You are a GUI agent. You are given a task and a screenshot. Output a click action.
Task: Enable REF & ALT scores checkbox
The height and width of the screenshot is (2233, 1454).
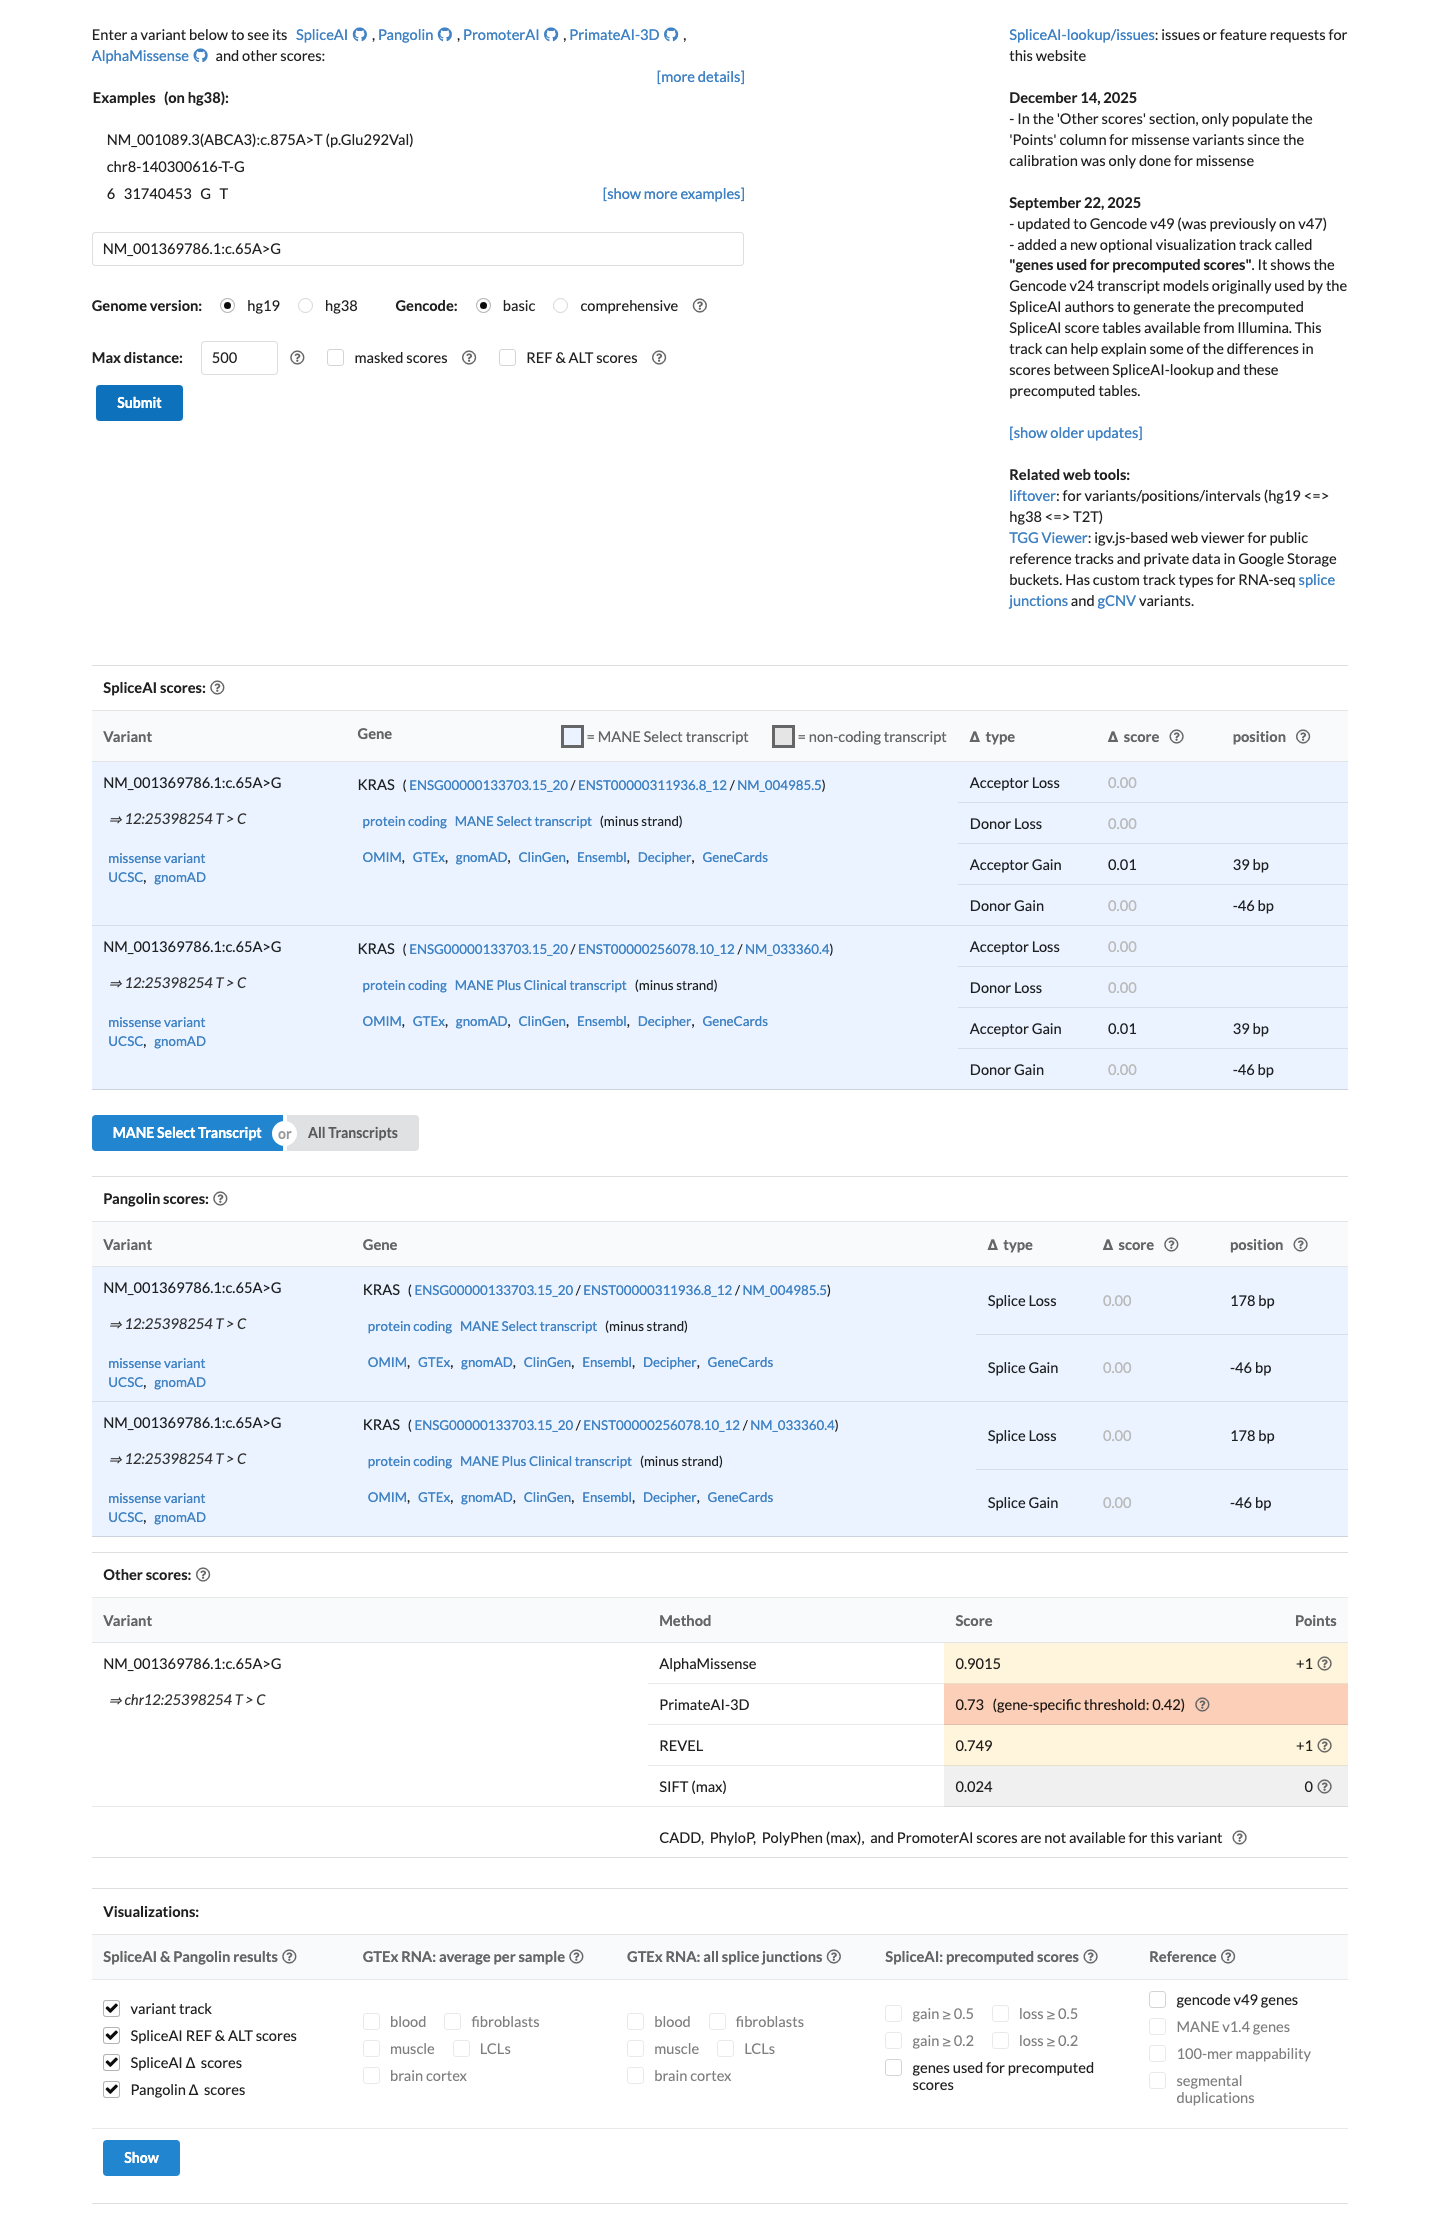click(x=508, y=358)
